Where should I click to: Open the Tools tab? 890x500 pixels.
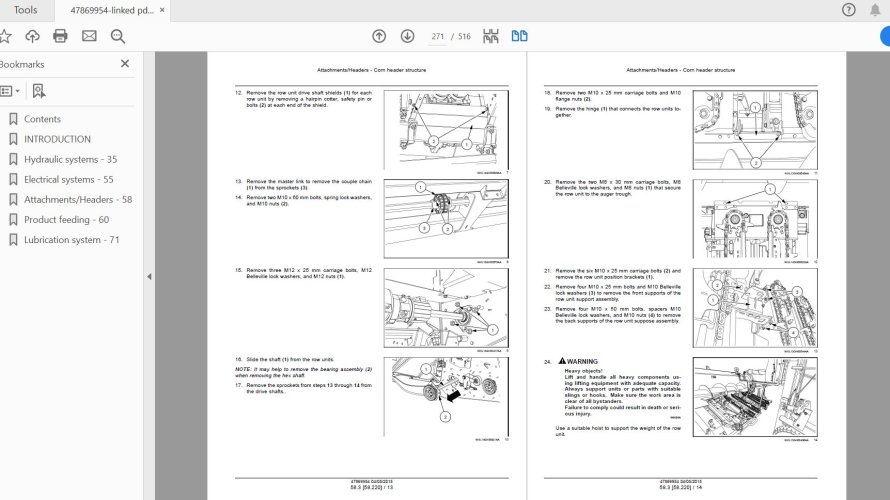26,10
